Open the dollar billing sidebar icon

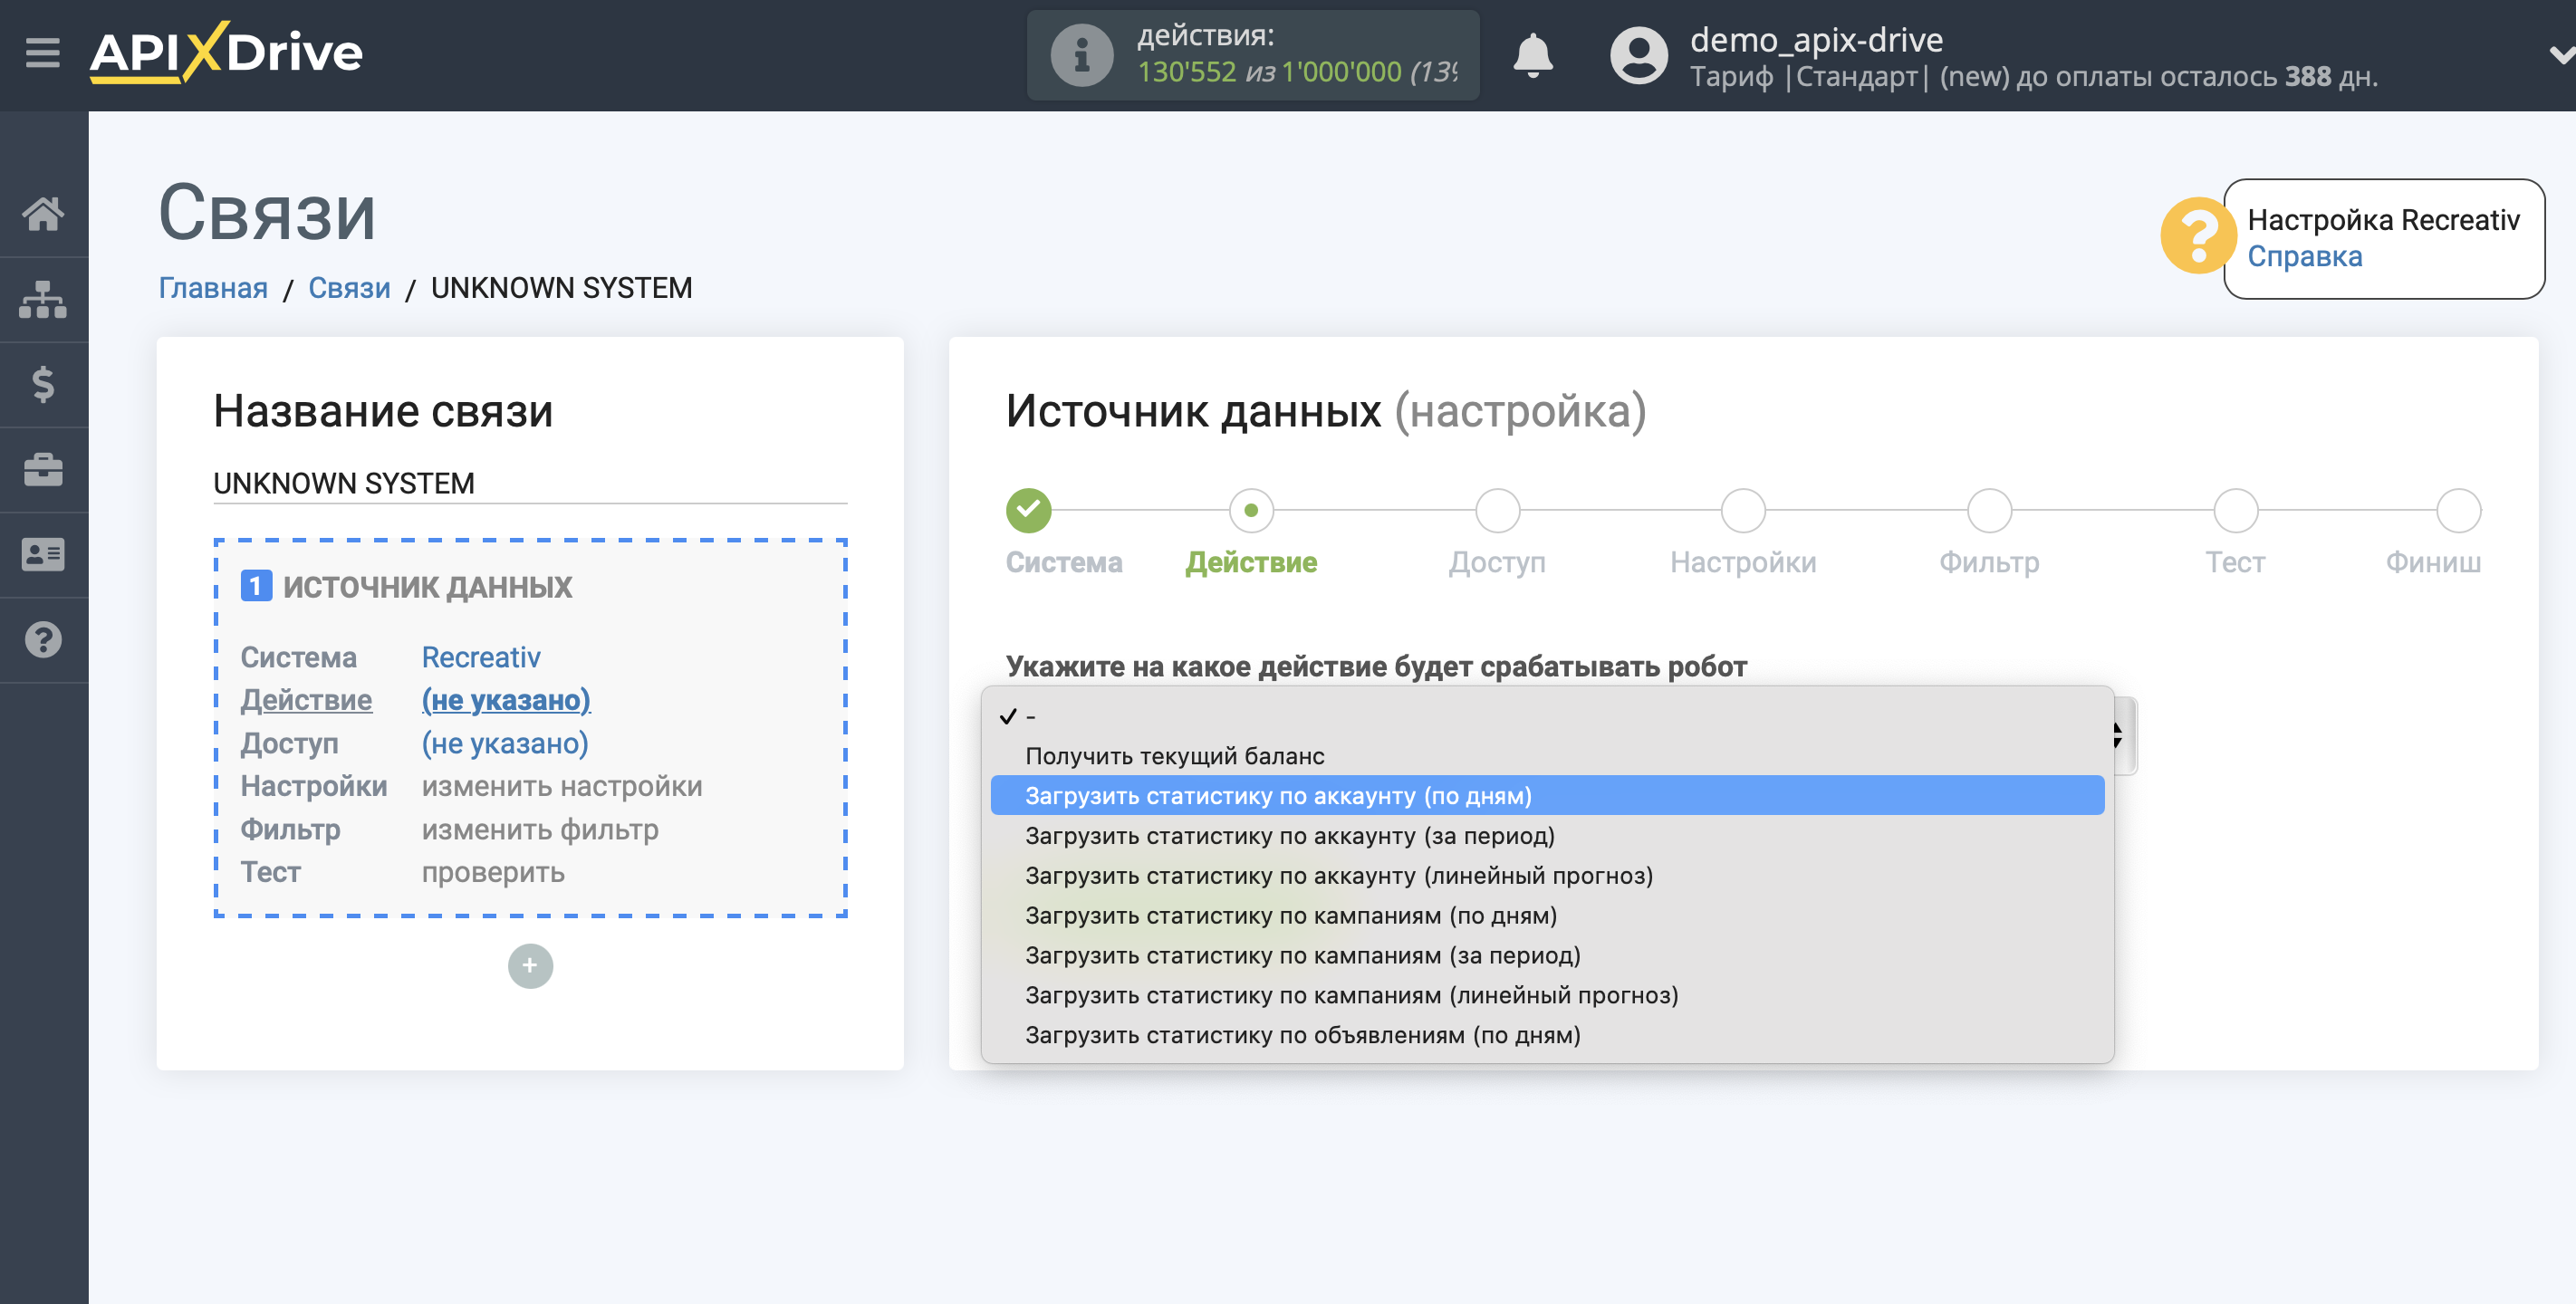coord(43,384)
